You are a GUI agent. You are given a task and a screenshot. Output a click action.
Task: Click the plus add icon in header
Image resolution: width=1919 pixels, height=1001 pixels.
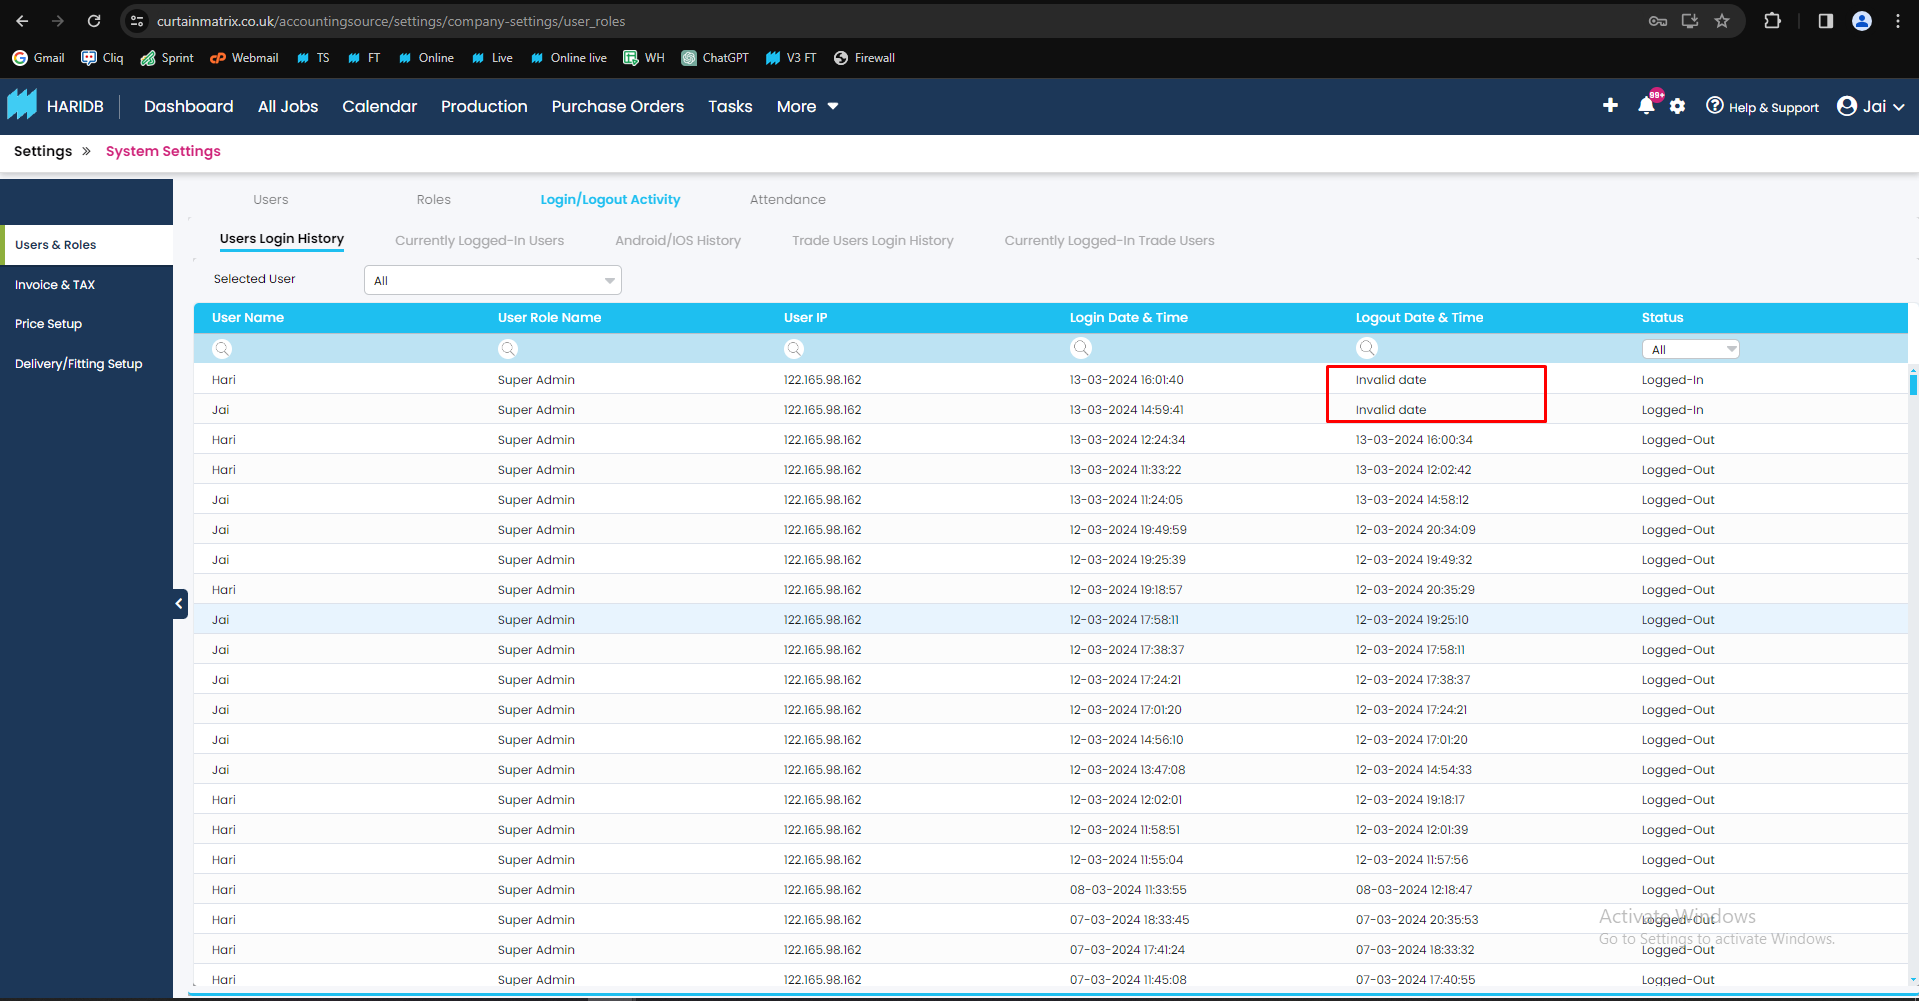pyautogui.click(x=1610, y=105)
